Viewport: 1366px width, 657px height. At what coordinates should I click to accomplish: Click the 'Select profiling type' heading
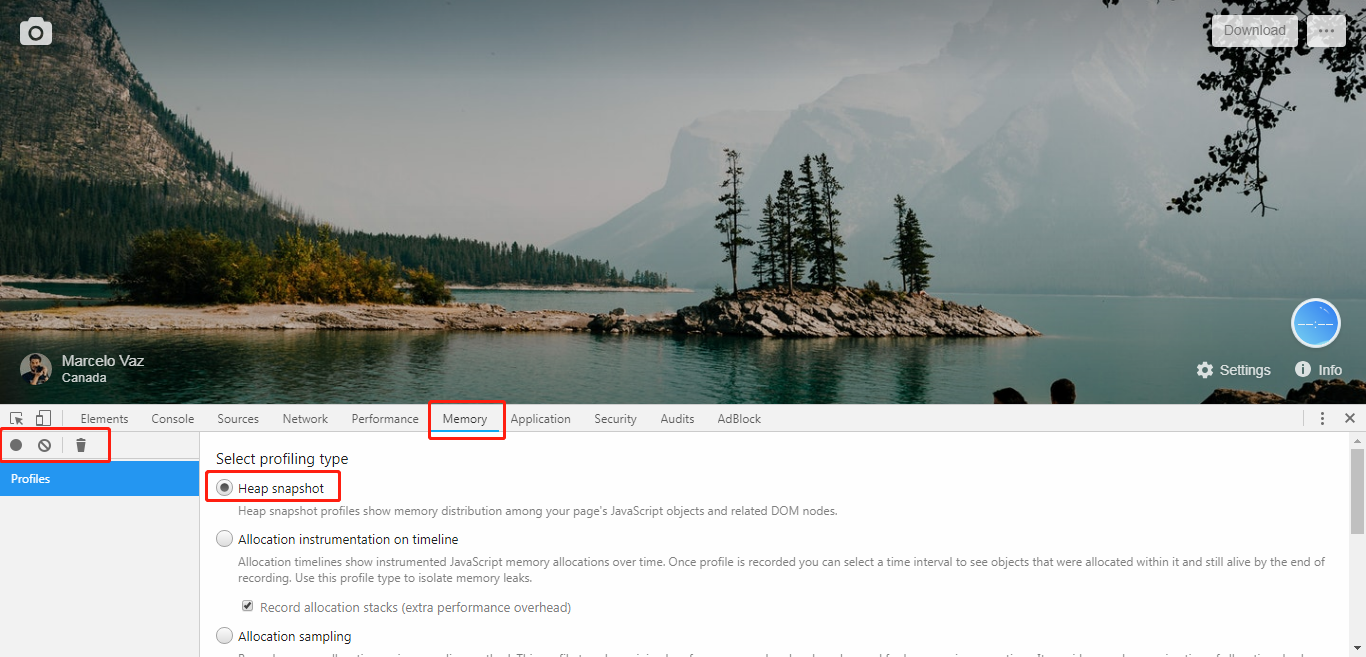point(282,459)
